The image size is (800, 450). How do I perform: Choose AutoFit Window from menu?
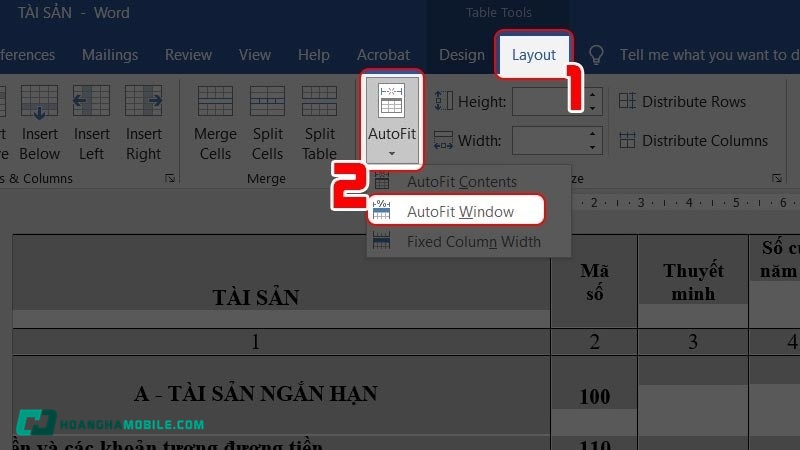point(457,211)
